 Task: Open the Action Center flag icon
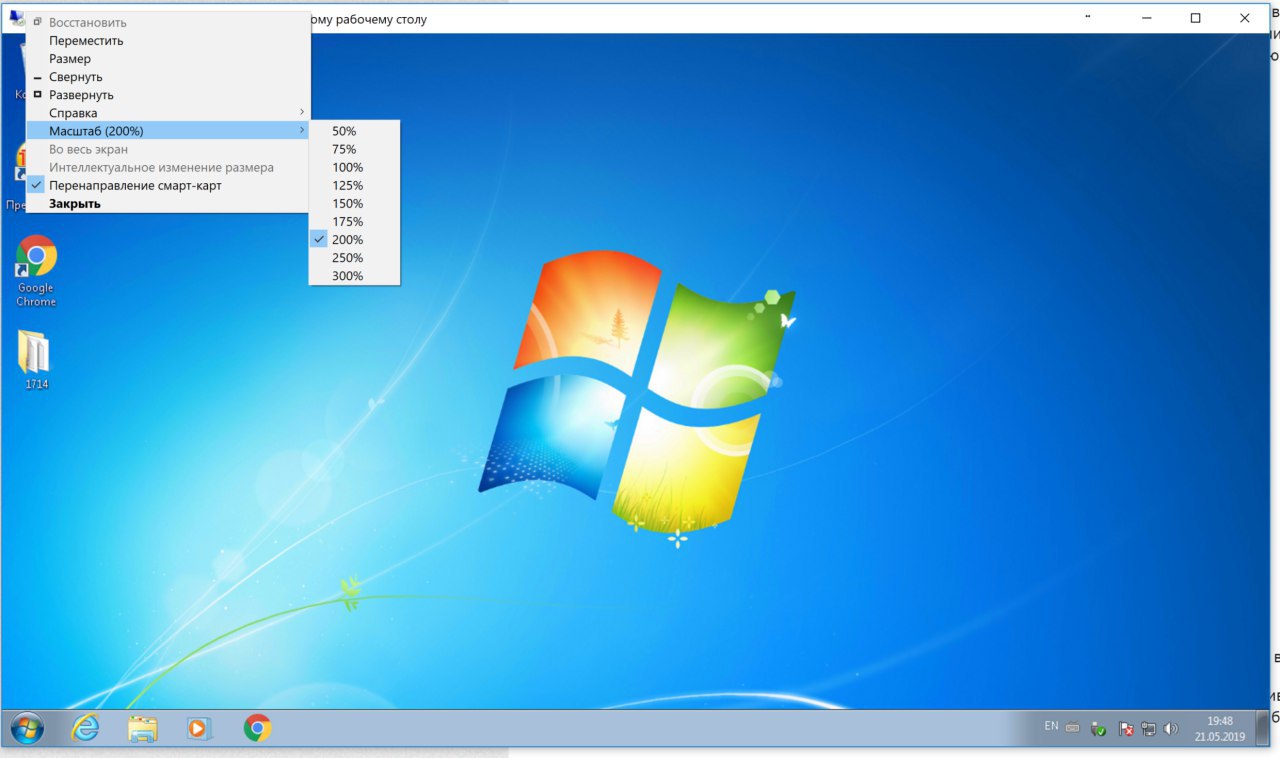click(1126, 729)
